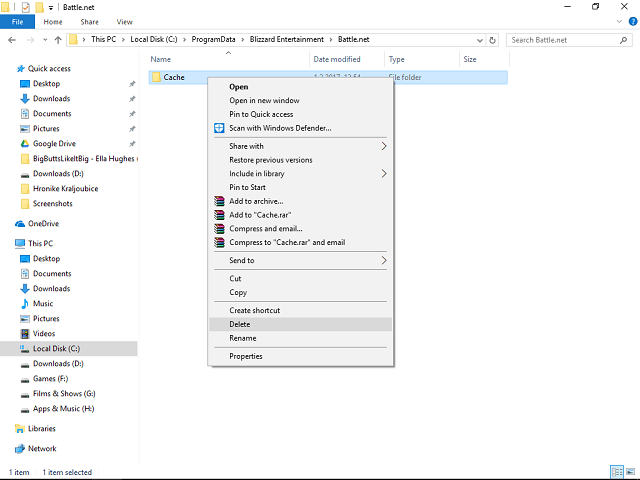The image size is (640, 480).
Task: Choose Open in the context menu
Action: pyautogui.click(x=300, y=87)
